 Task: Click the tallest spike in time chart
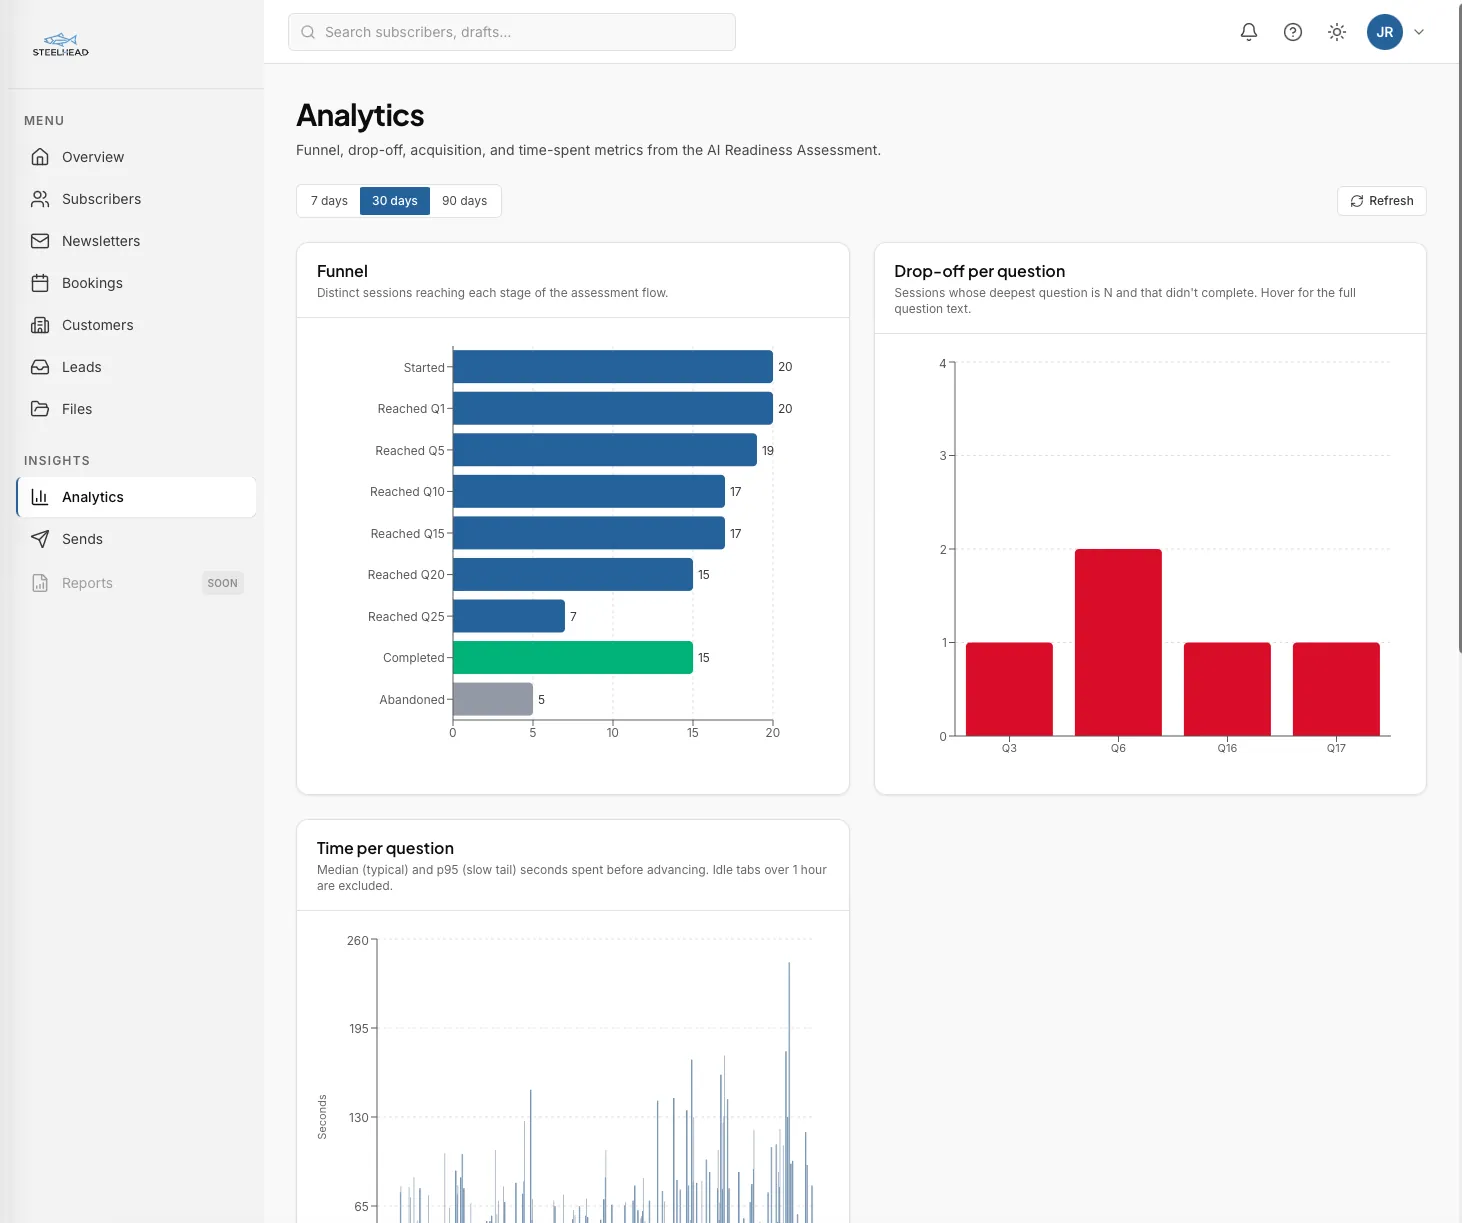789,1090
